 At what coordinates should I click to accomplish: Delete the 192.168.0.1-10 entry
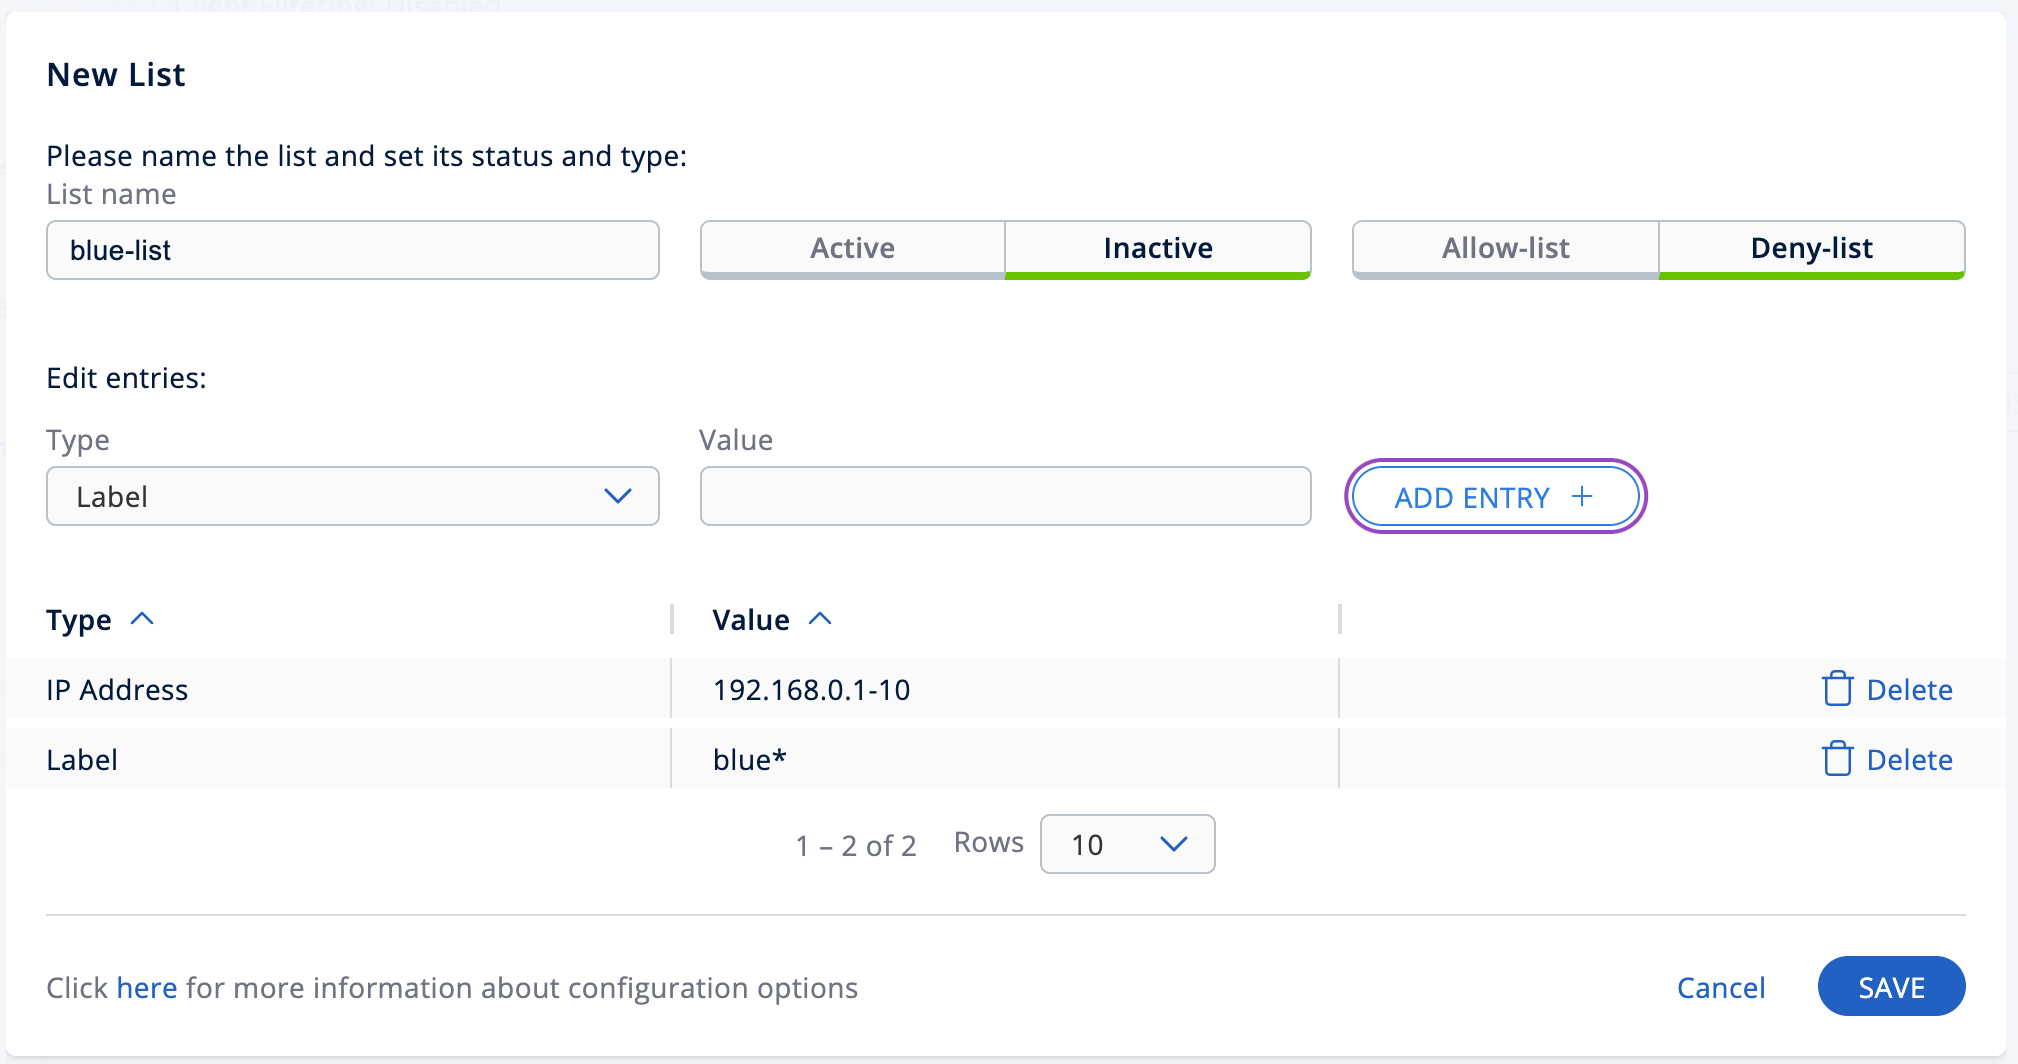[1908, 689]
